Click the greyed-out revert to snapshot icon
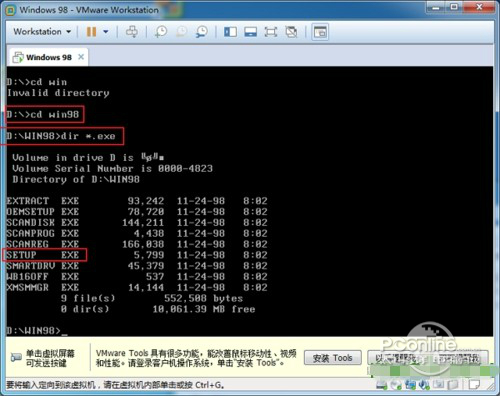 [x=182, y=32]
